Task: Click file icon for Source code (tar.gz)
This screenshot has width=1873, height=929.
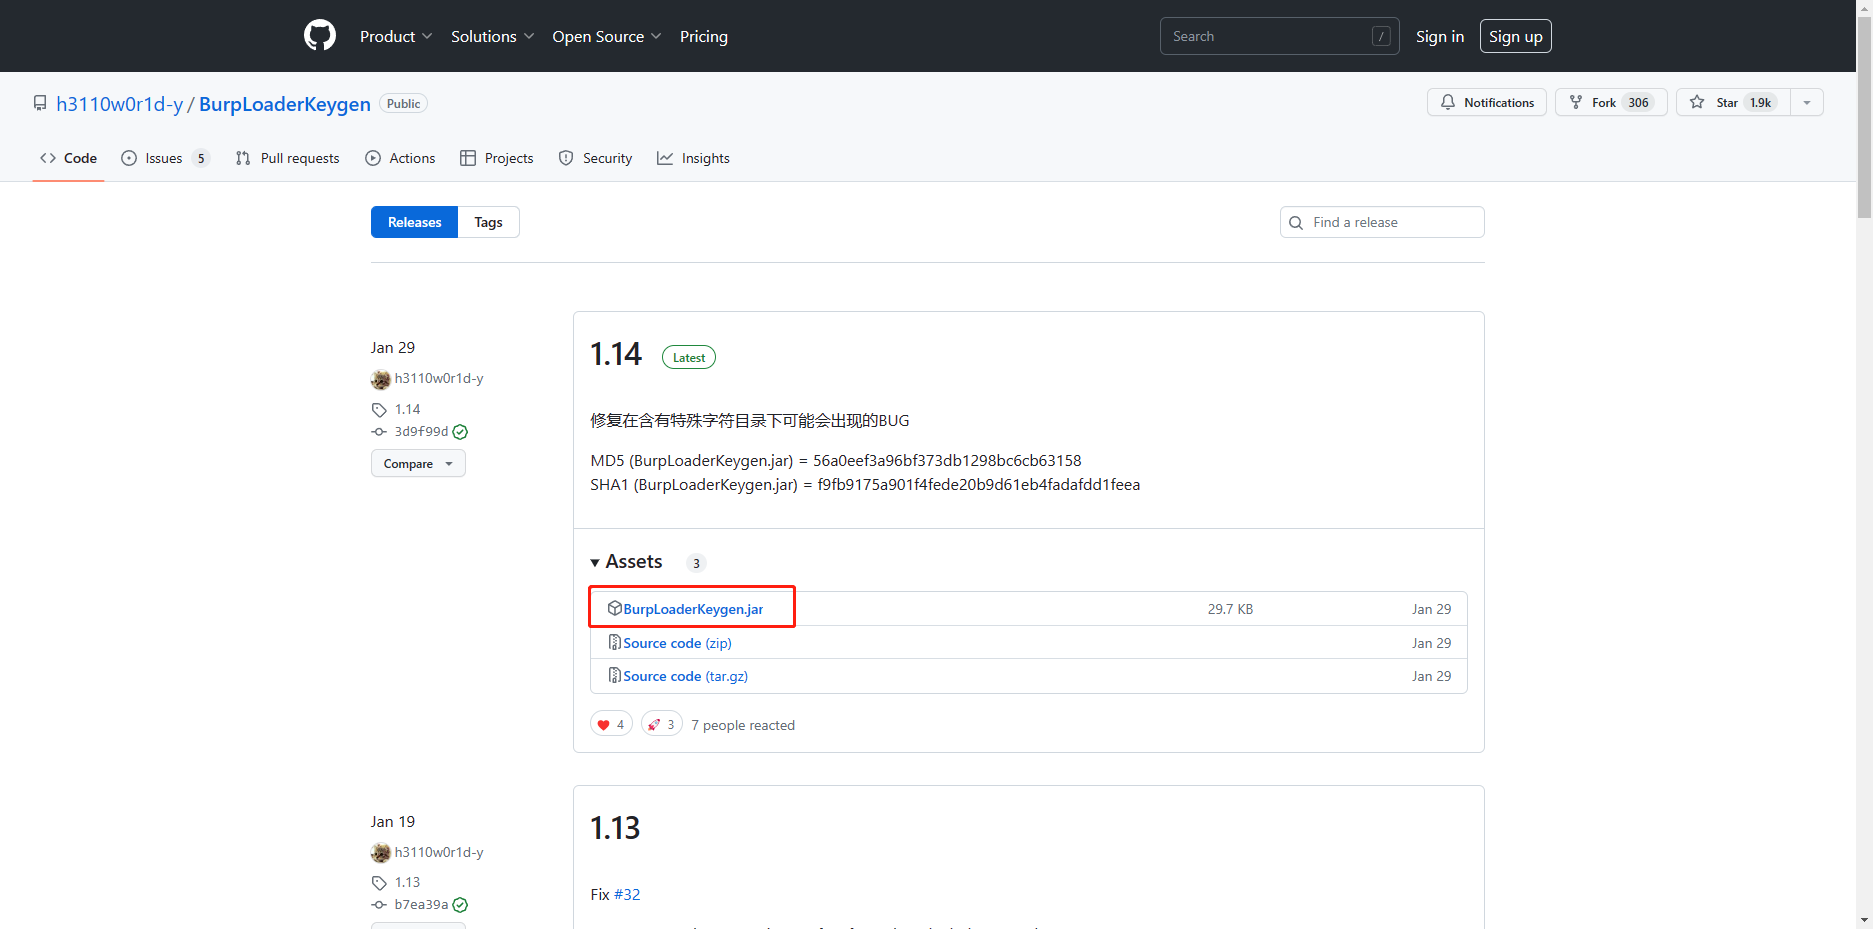Action: [615, 675]
